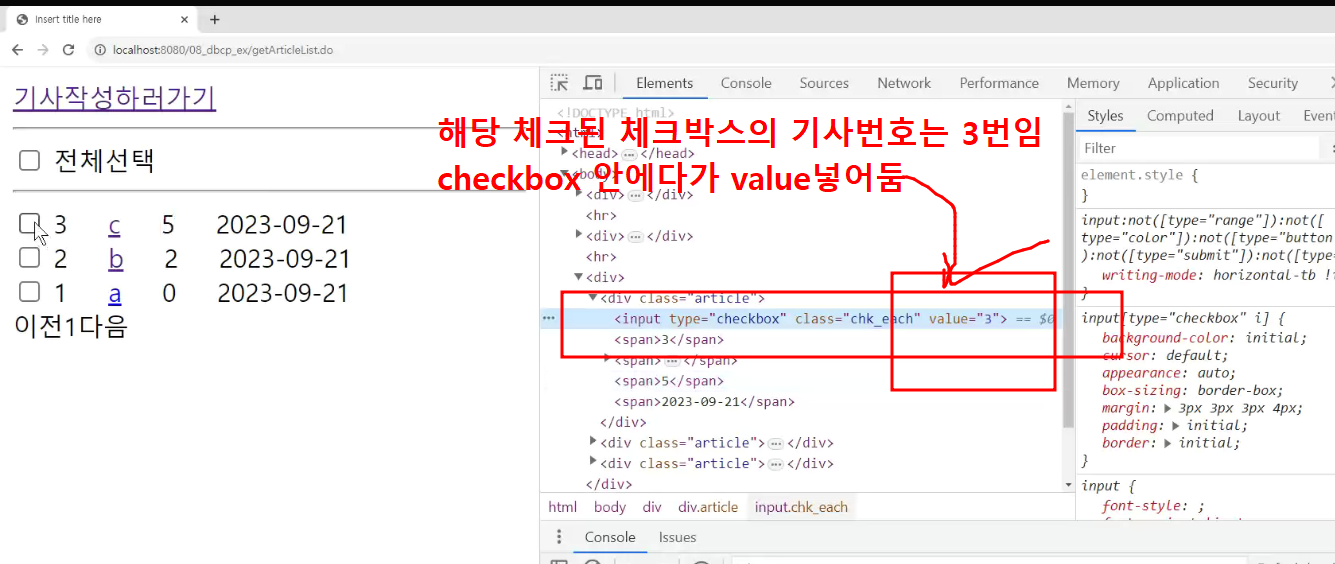The image size is (1335, 564).
Task: Check the checkbox for article 1
Action: (x=30, y=292)
